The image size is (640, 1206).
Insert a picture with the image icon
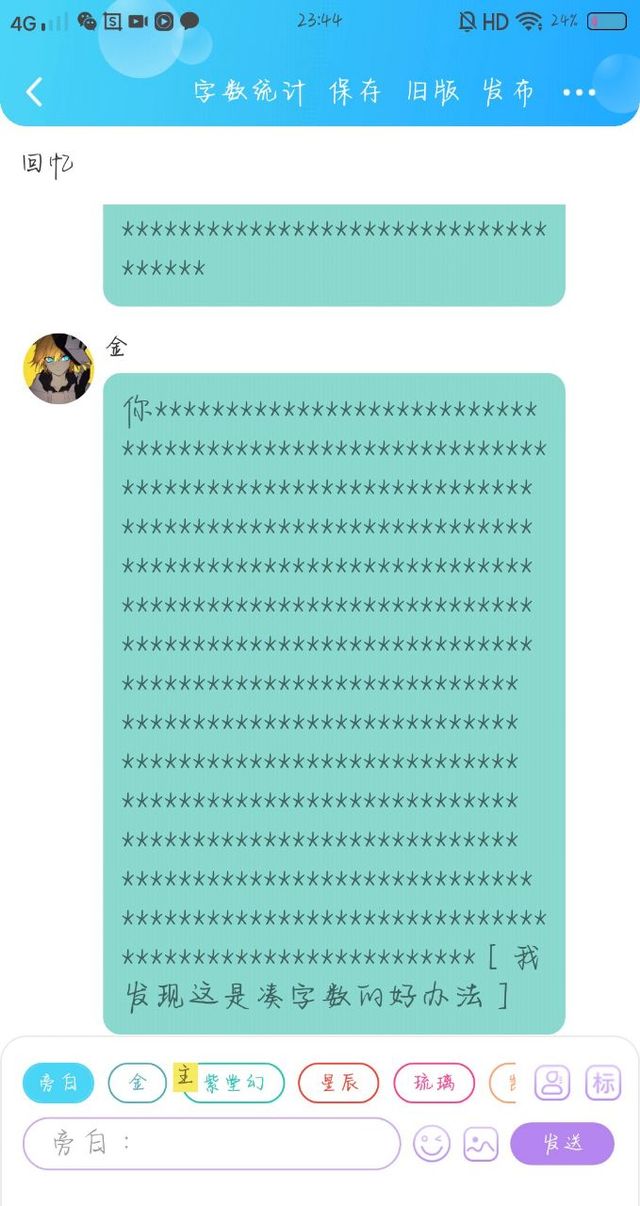(x=481, y=1143)
